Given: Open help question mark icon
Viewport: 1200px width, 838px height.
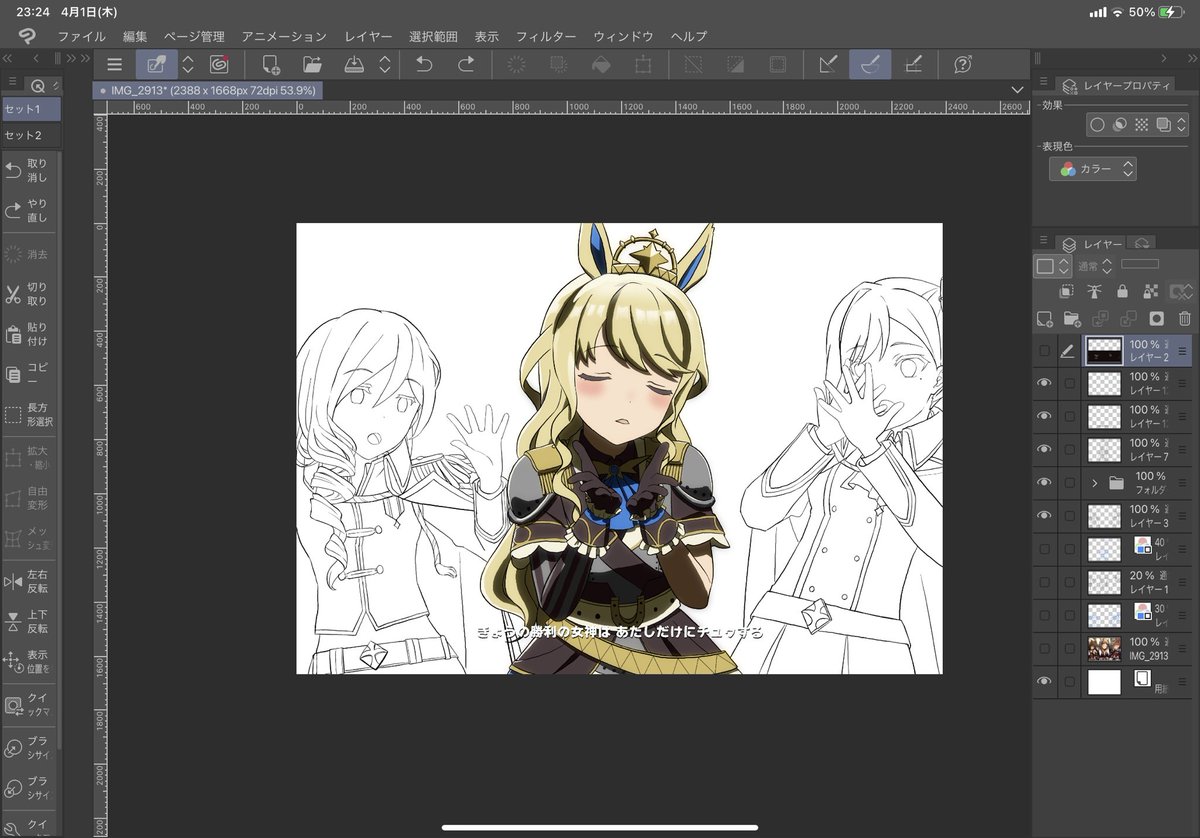Looking at the screenshot, I should click(963, 65).
